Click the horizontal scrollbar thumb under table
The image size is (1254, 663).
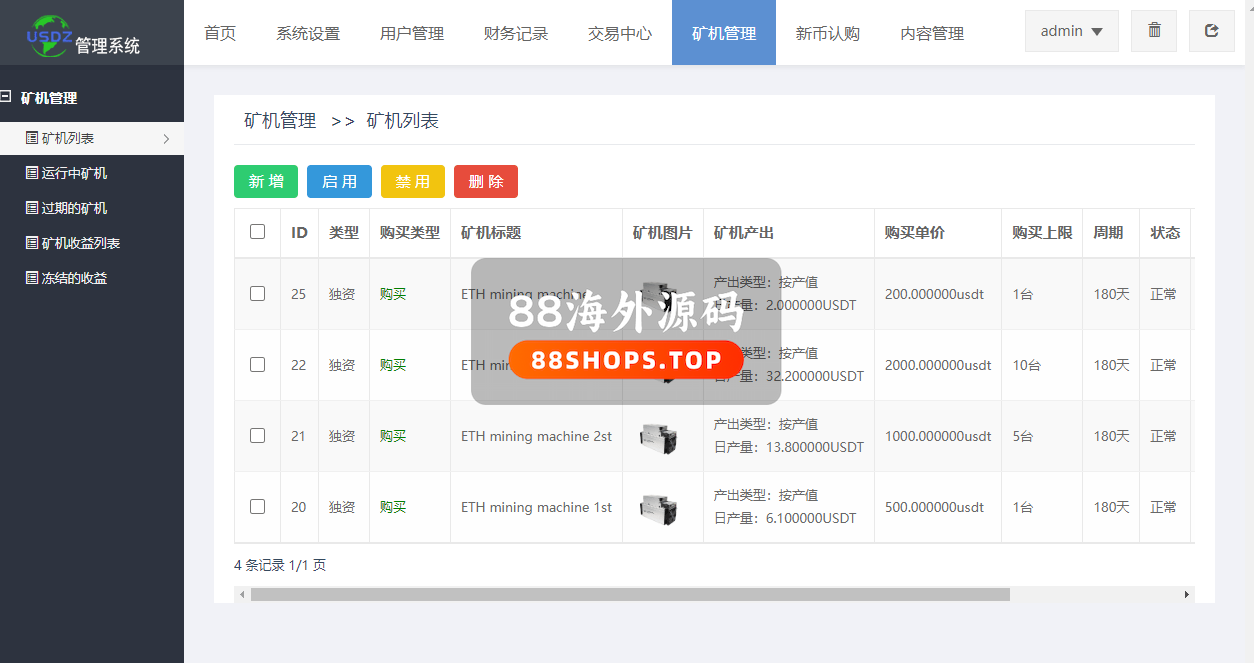point(630,594)
